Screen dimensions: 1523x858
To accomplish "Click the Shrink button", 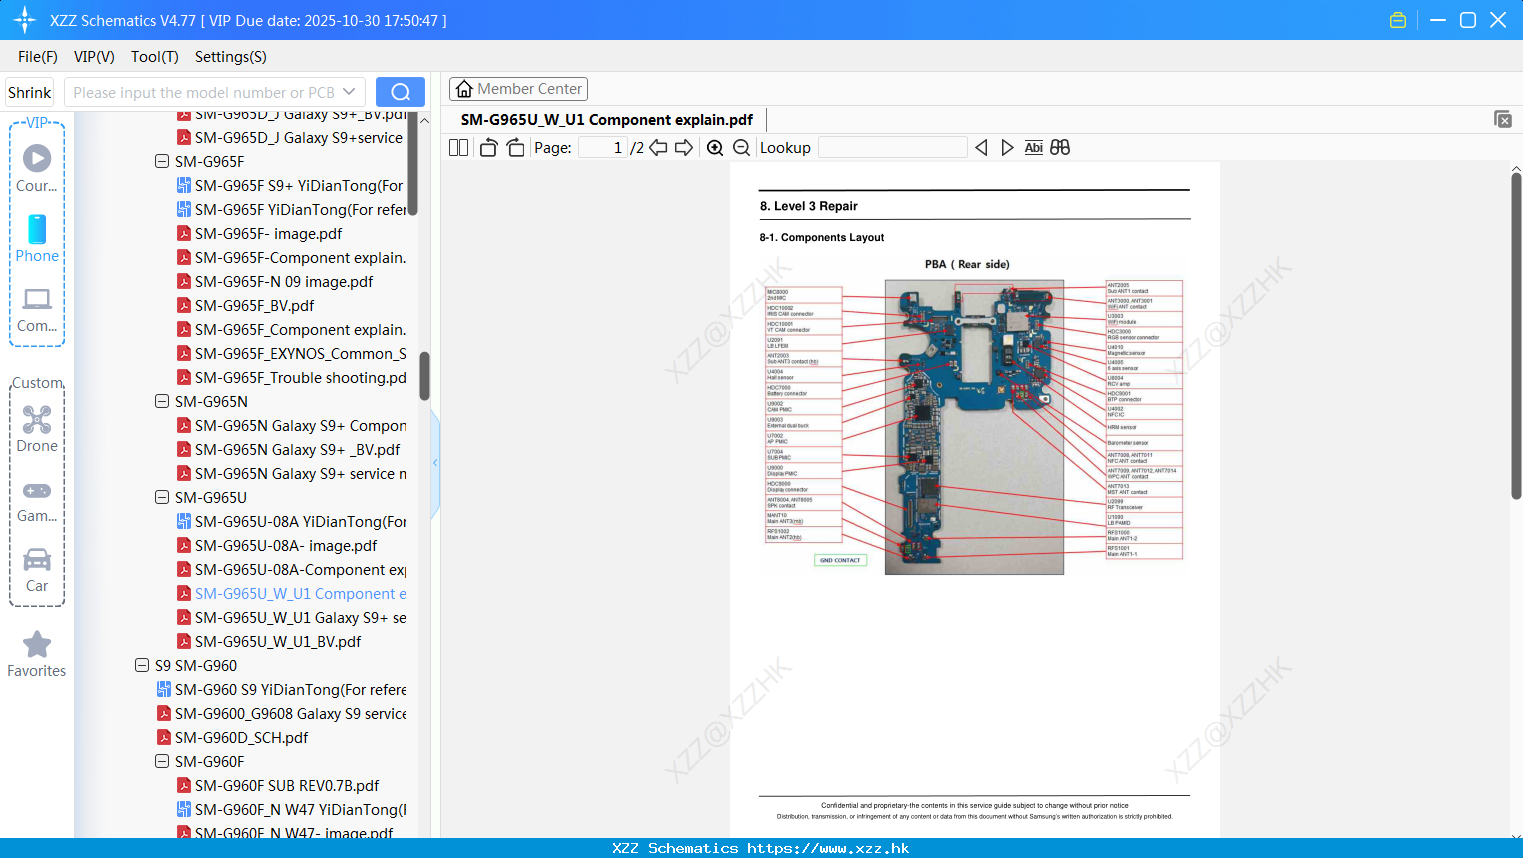I will [x=30, y=92].
